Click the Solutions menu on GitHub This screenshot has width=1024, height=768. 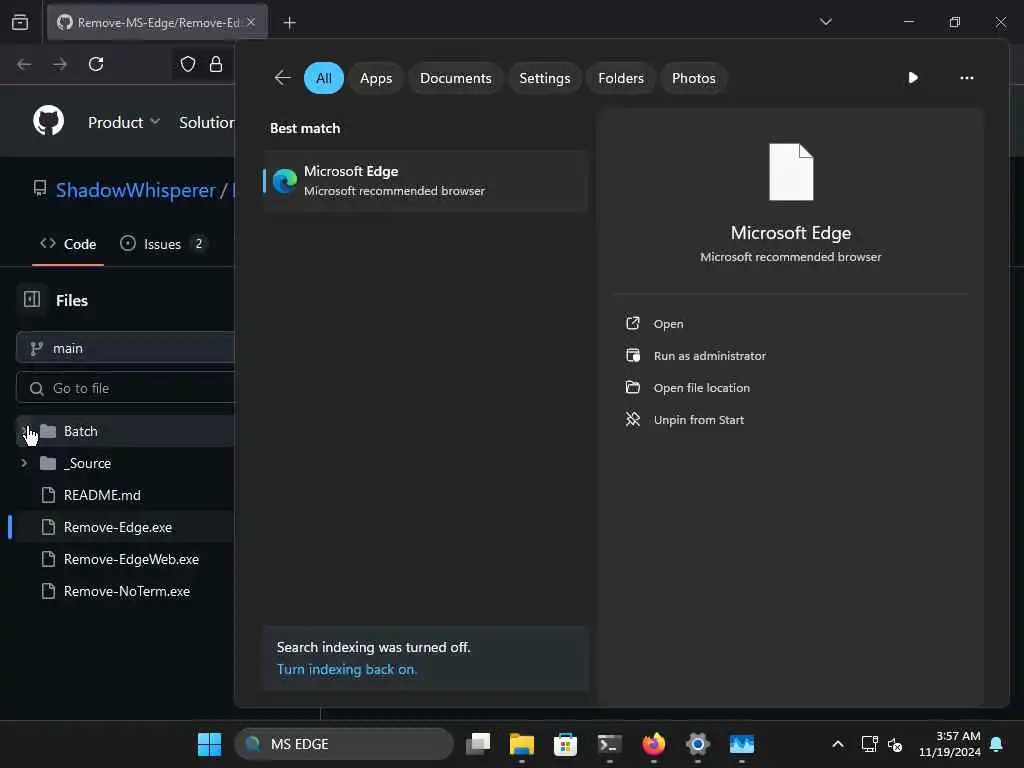coord(206,122)
